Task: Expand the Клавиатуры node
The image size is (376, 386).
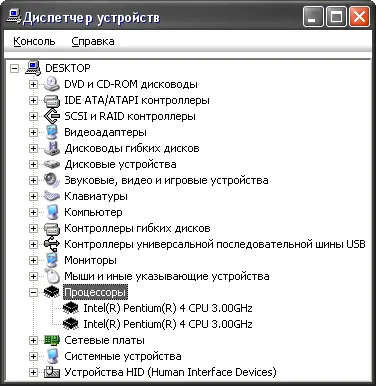Action: [x=33, y=197]
